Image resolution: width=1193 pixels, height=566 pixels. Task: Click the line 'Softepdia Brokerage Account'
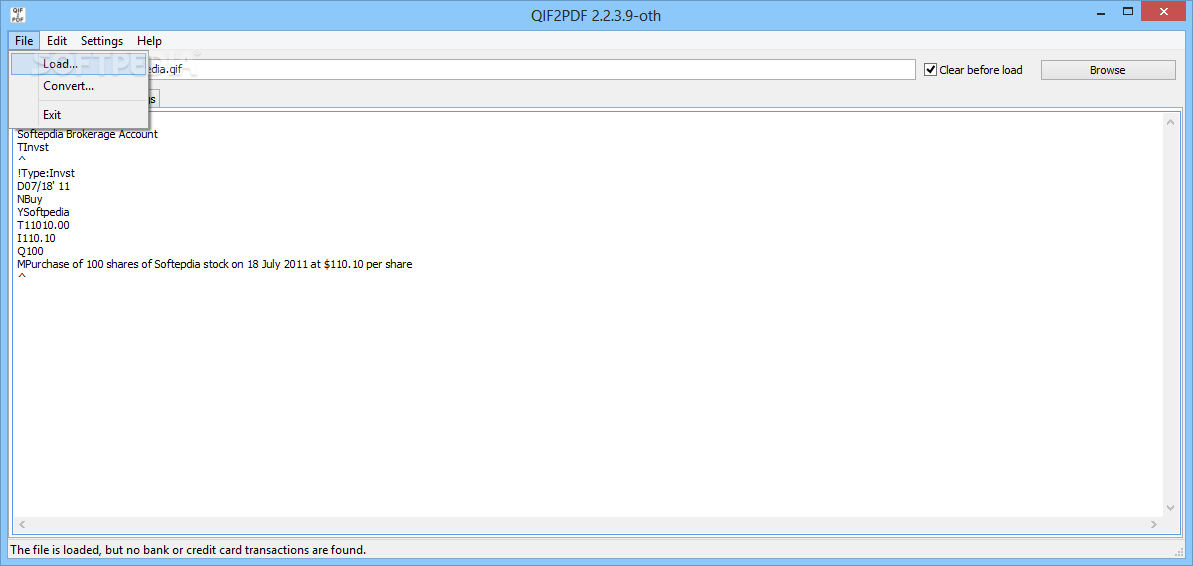(87, 135)
